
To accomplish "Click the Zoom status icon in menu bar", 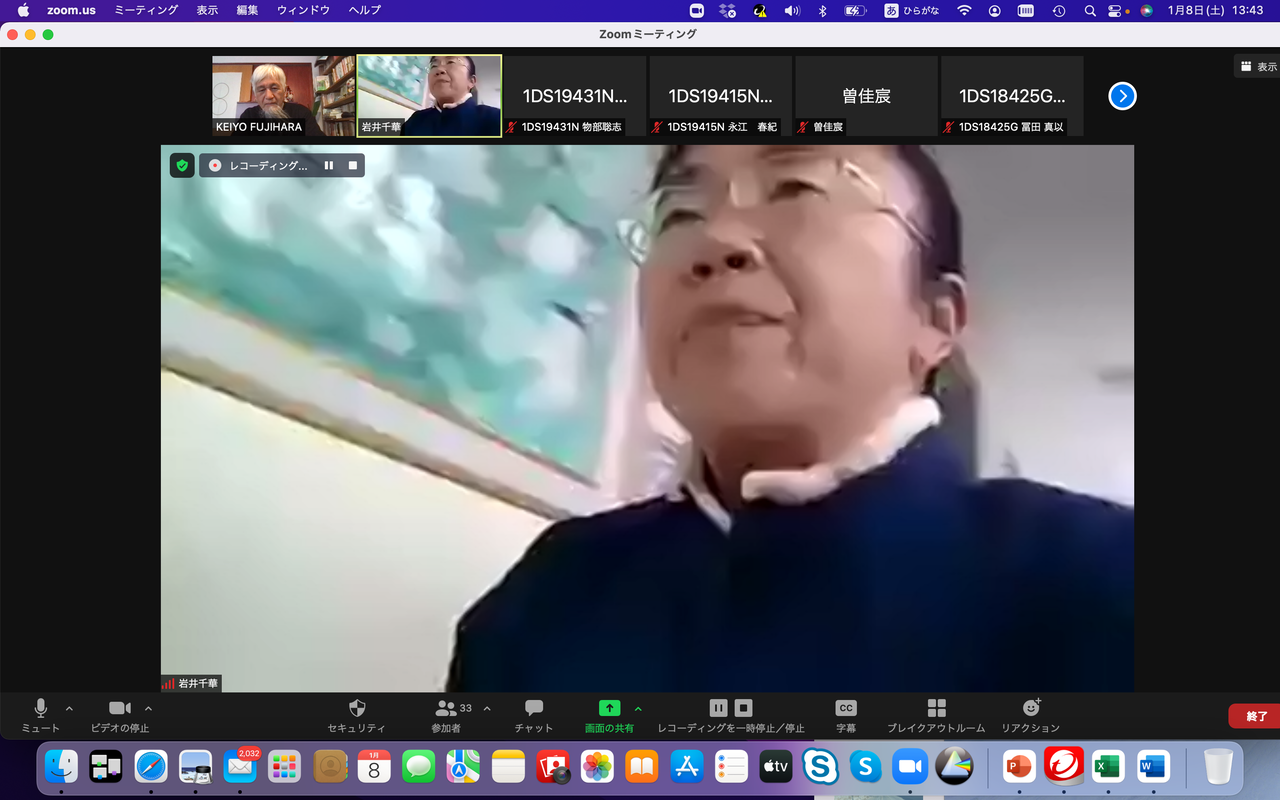I will [x=697, y=10].
